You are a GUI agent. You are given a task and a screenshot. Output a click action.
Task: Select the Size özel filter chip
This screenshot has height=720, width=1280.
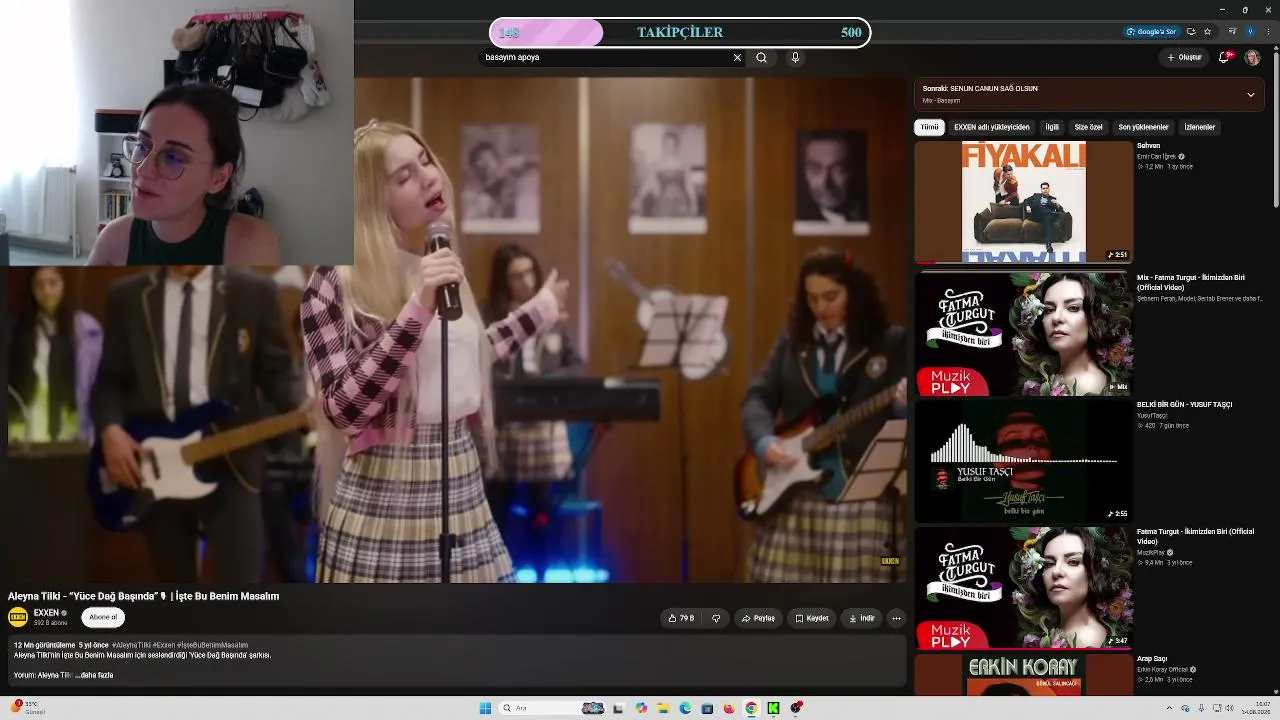click(x=1088, y=127)
